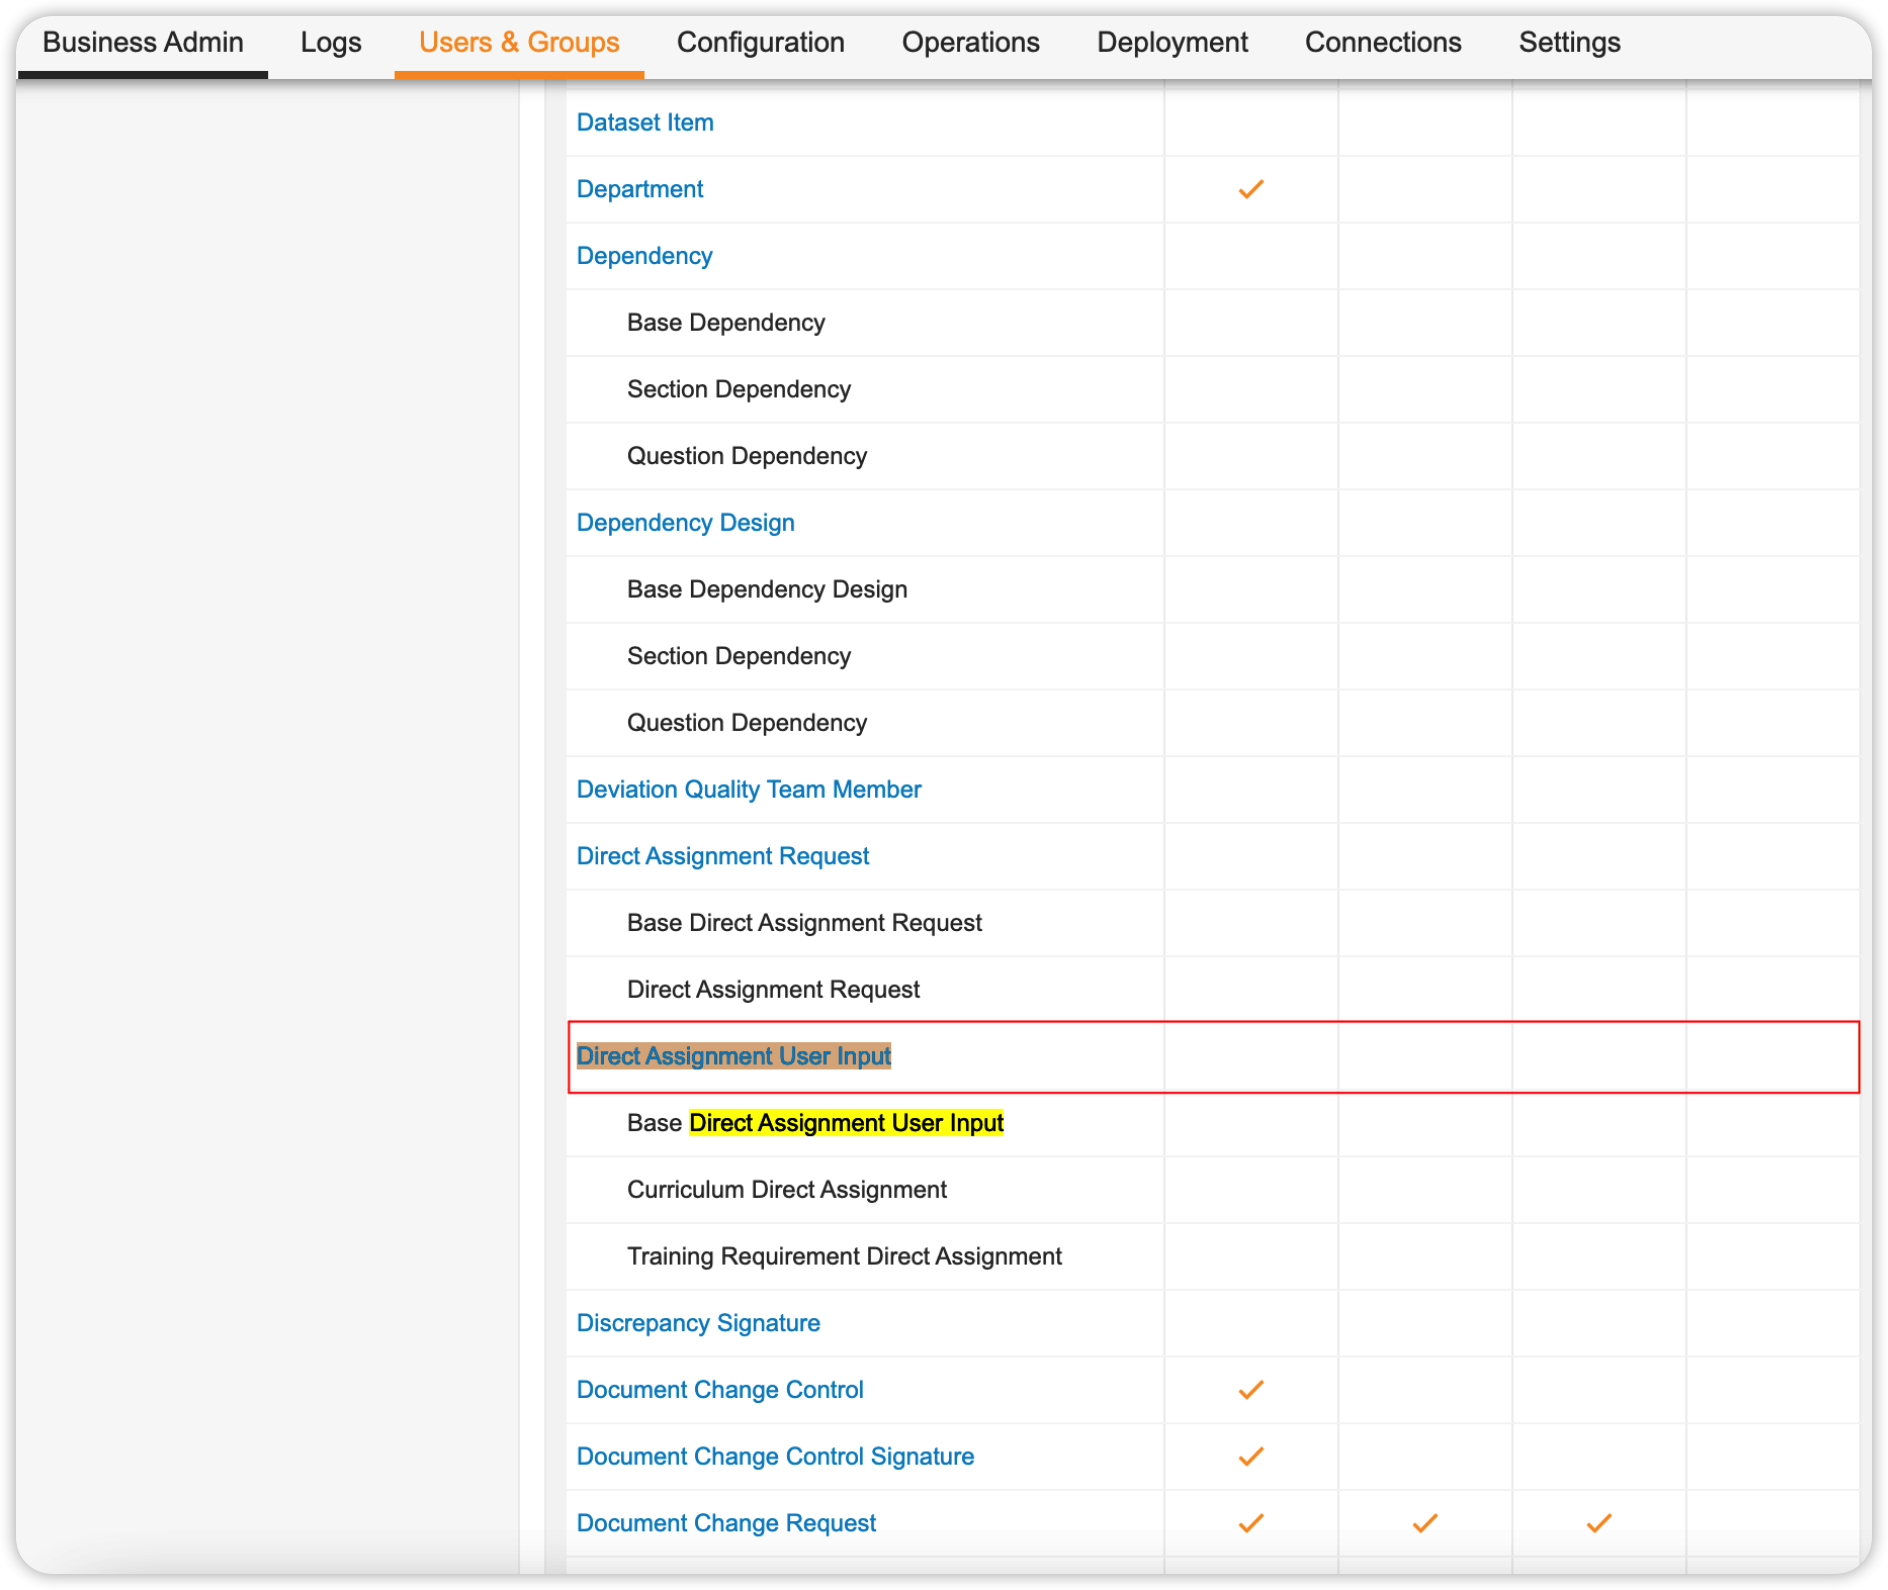The width and height of the screenshot is (1888, 1590).
Task: Select the Training Requirement Direct Assignment row
Action: tap(844, 1257)
